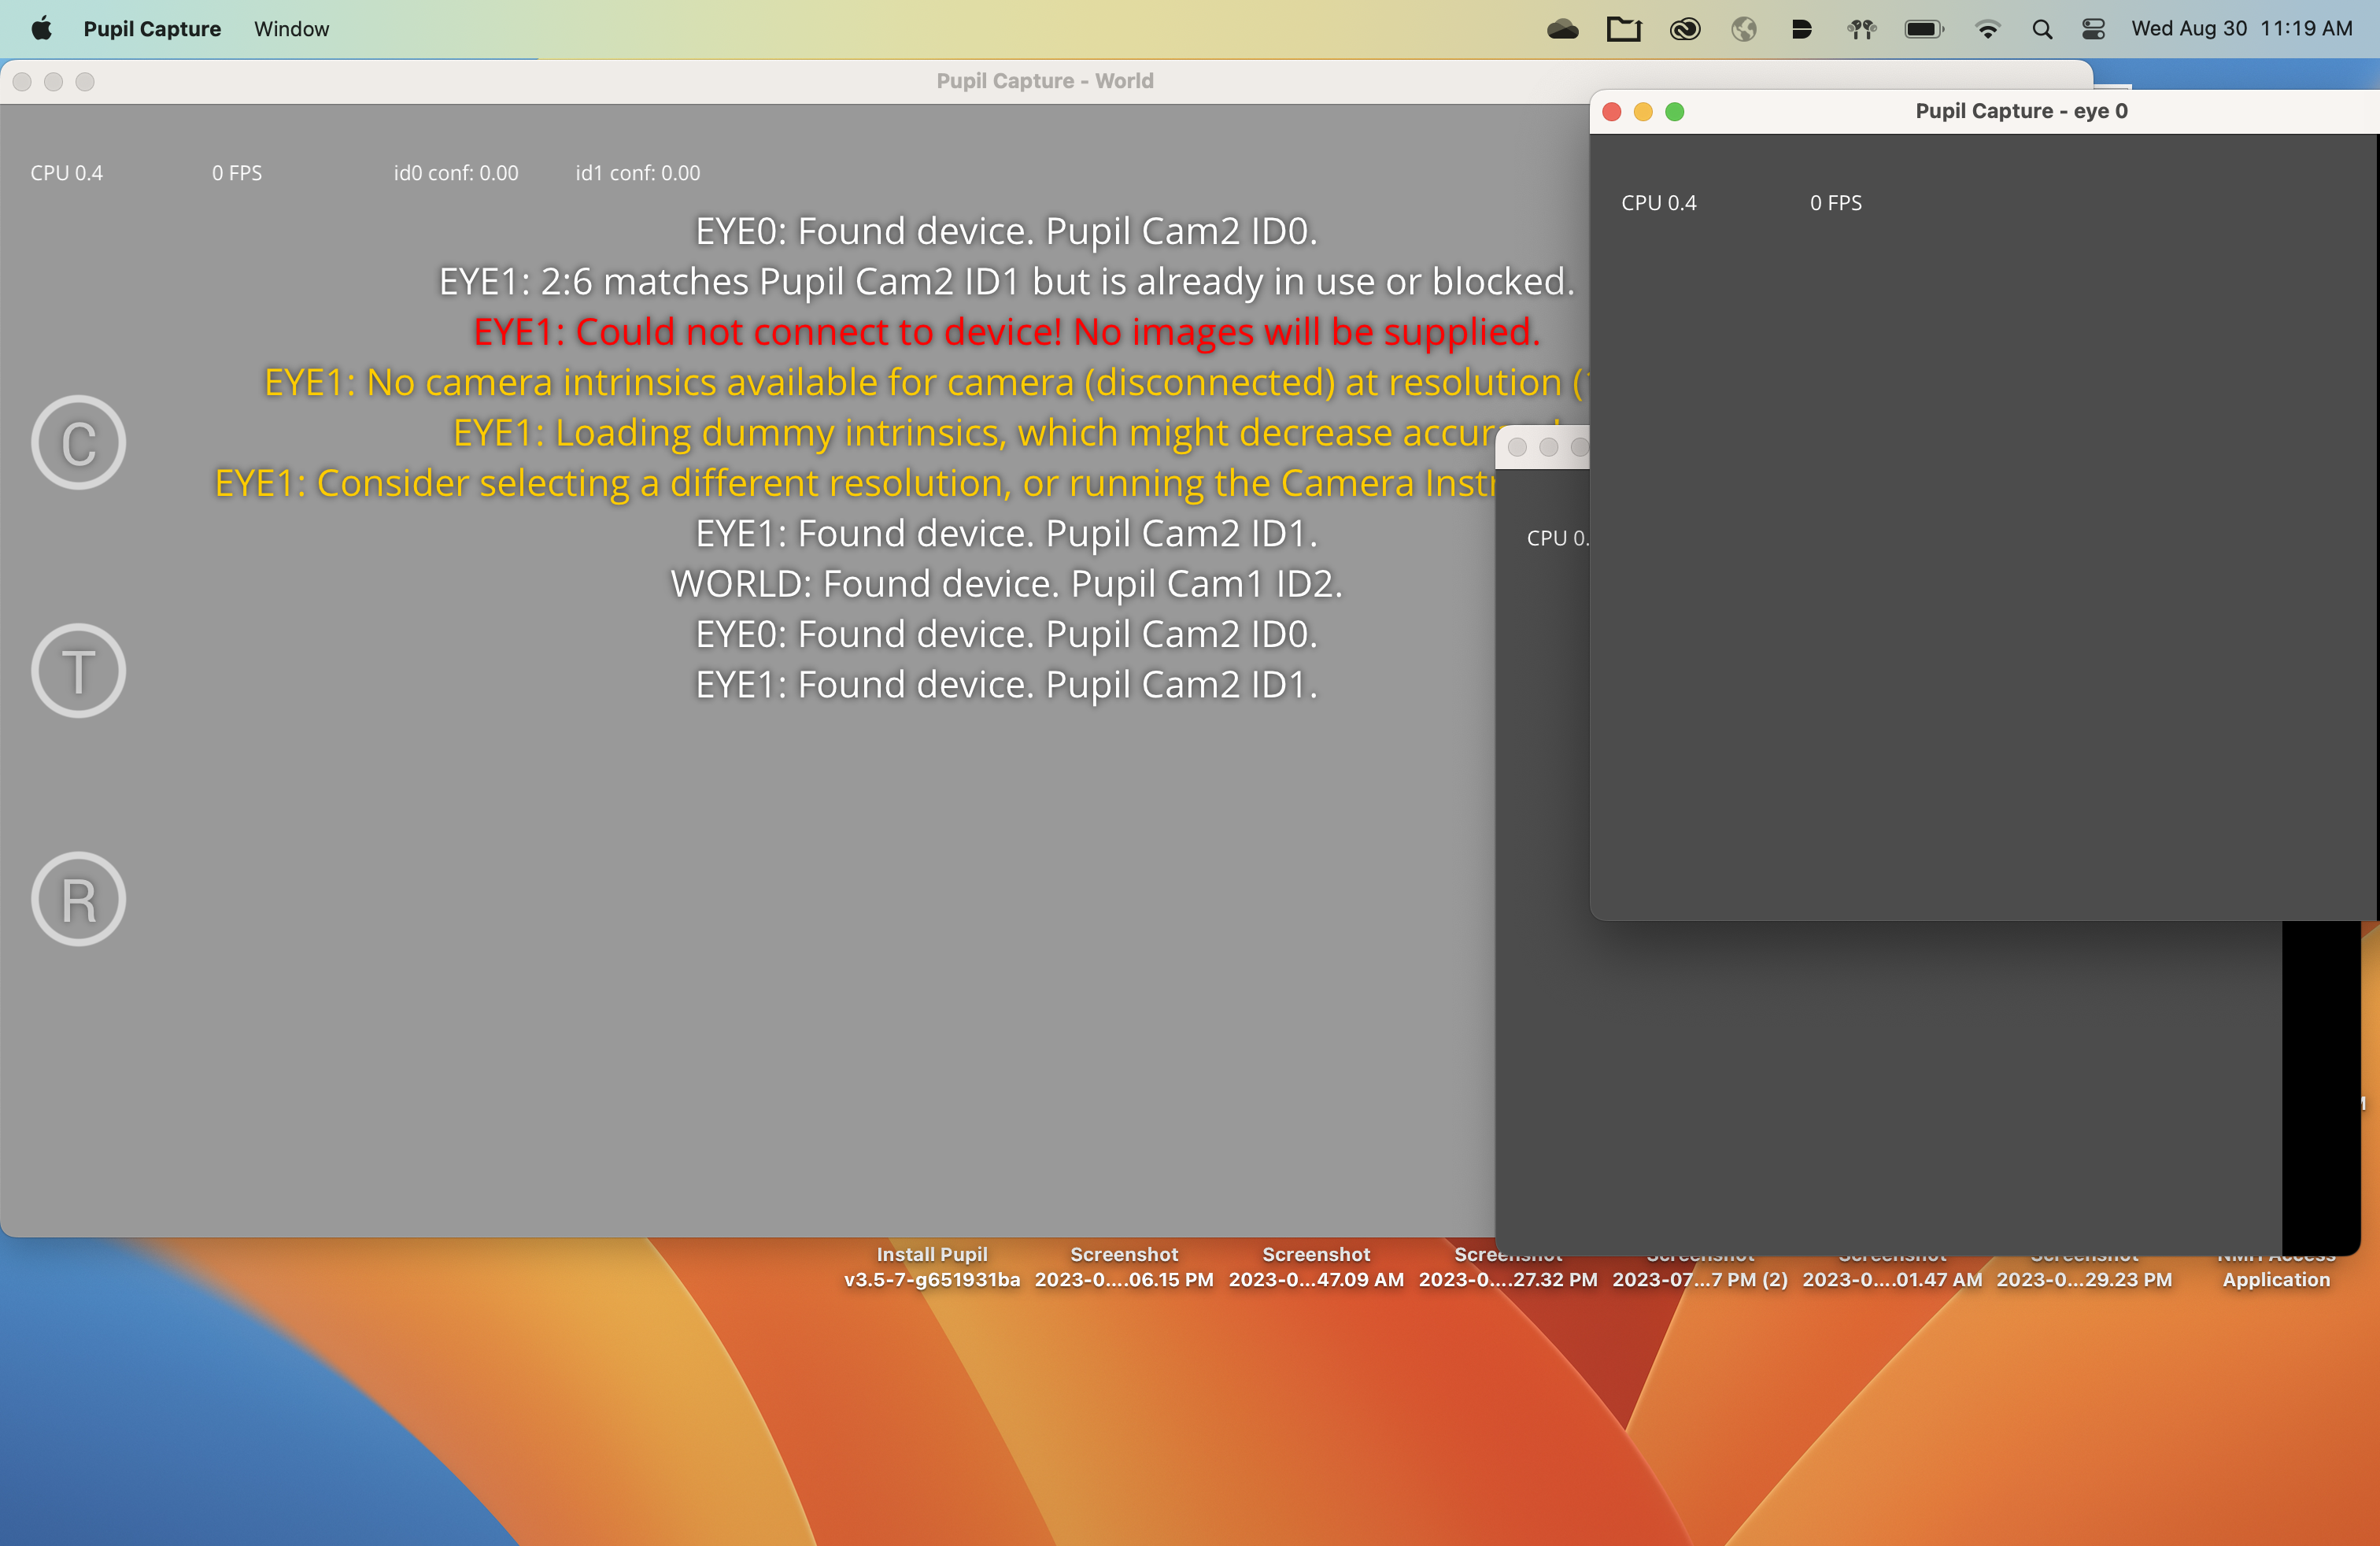Image resolution: width=2380 pixels, height=1546 pixels.
Task: Open the AirPods icon in menu bar
Action: coord(1861,29)
